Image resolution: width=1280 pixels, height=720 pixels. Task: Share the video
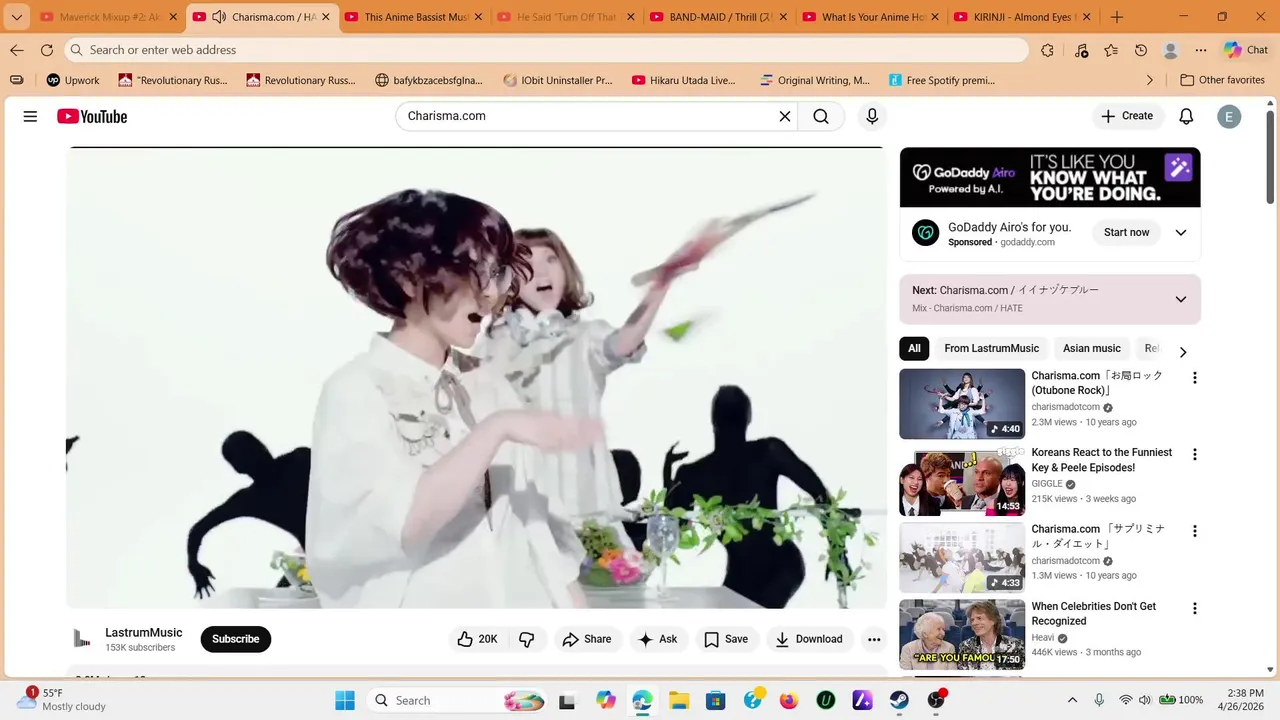coord(587,639)
